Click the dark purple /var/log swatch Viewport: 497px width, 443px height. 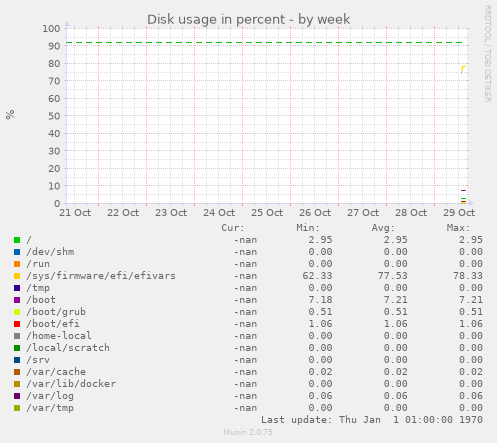pos(17,396)
